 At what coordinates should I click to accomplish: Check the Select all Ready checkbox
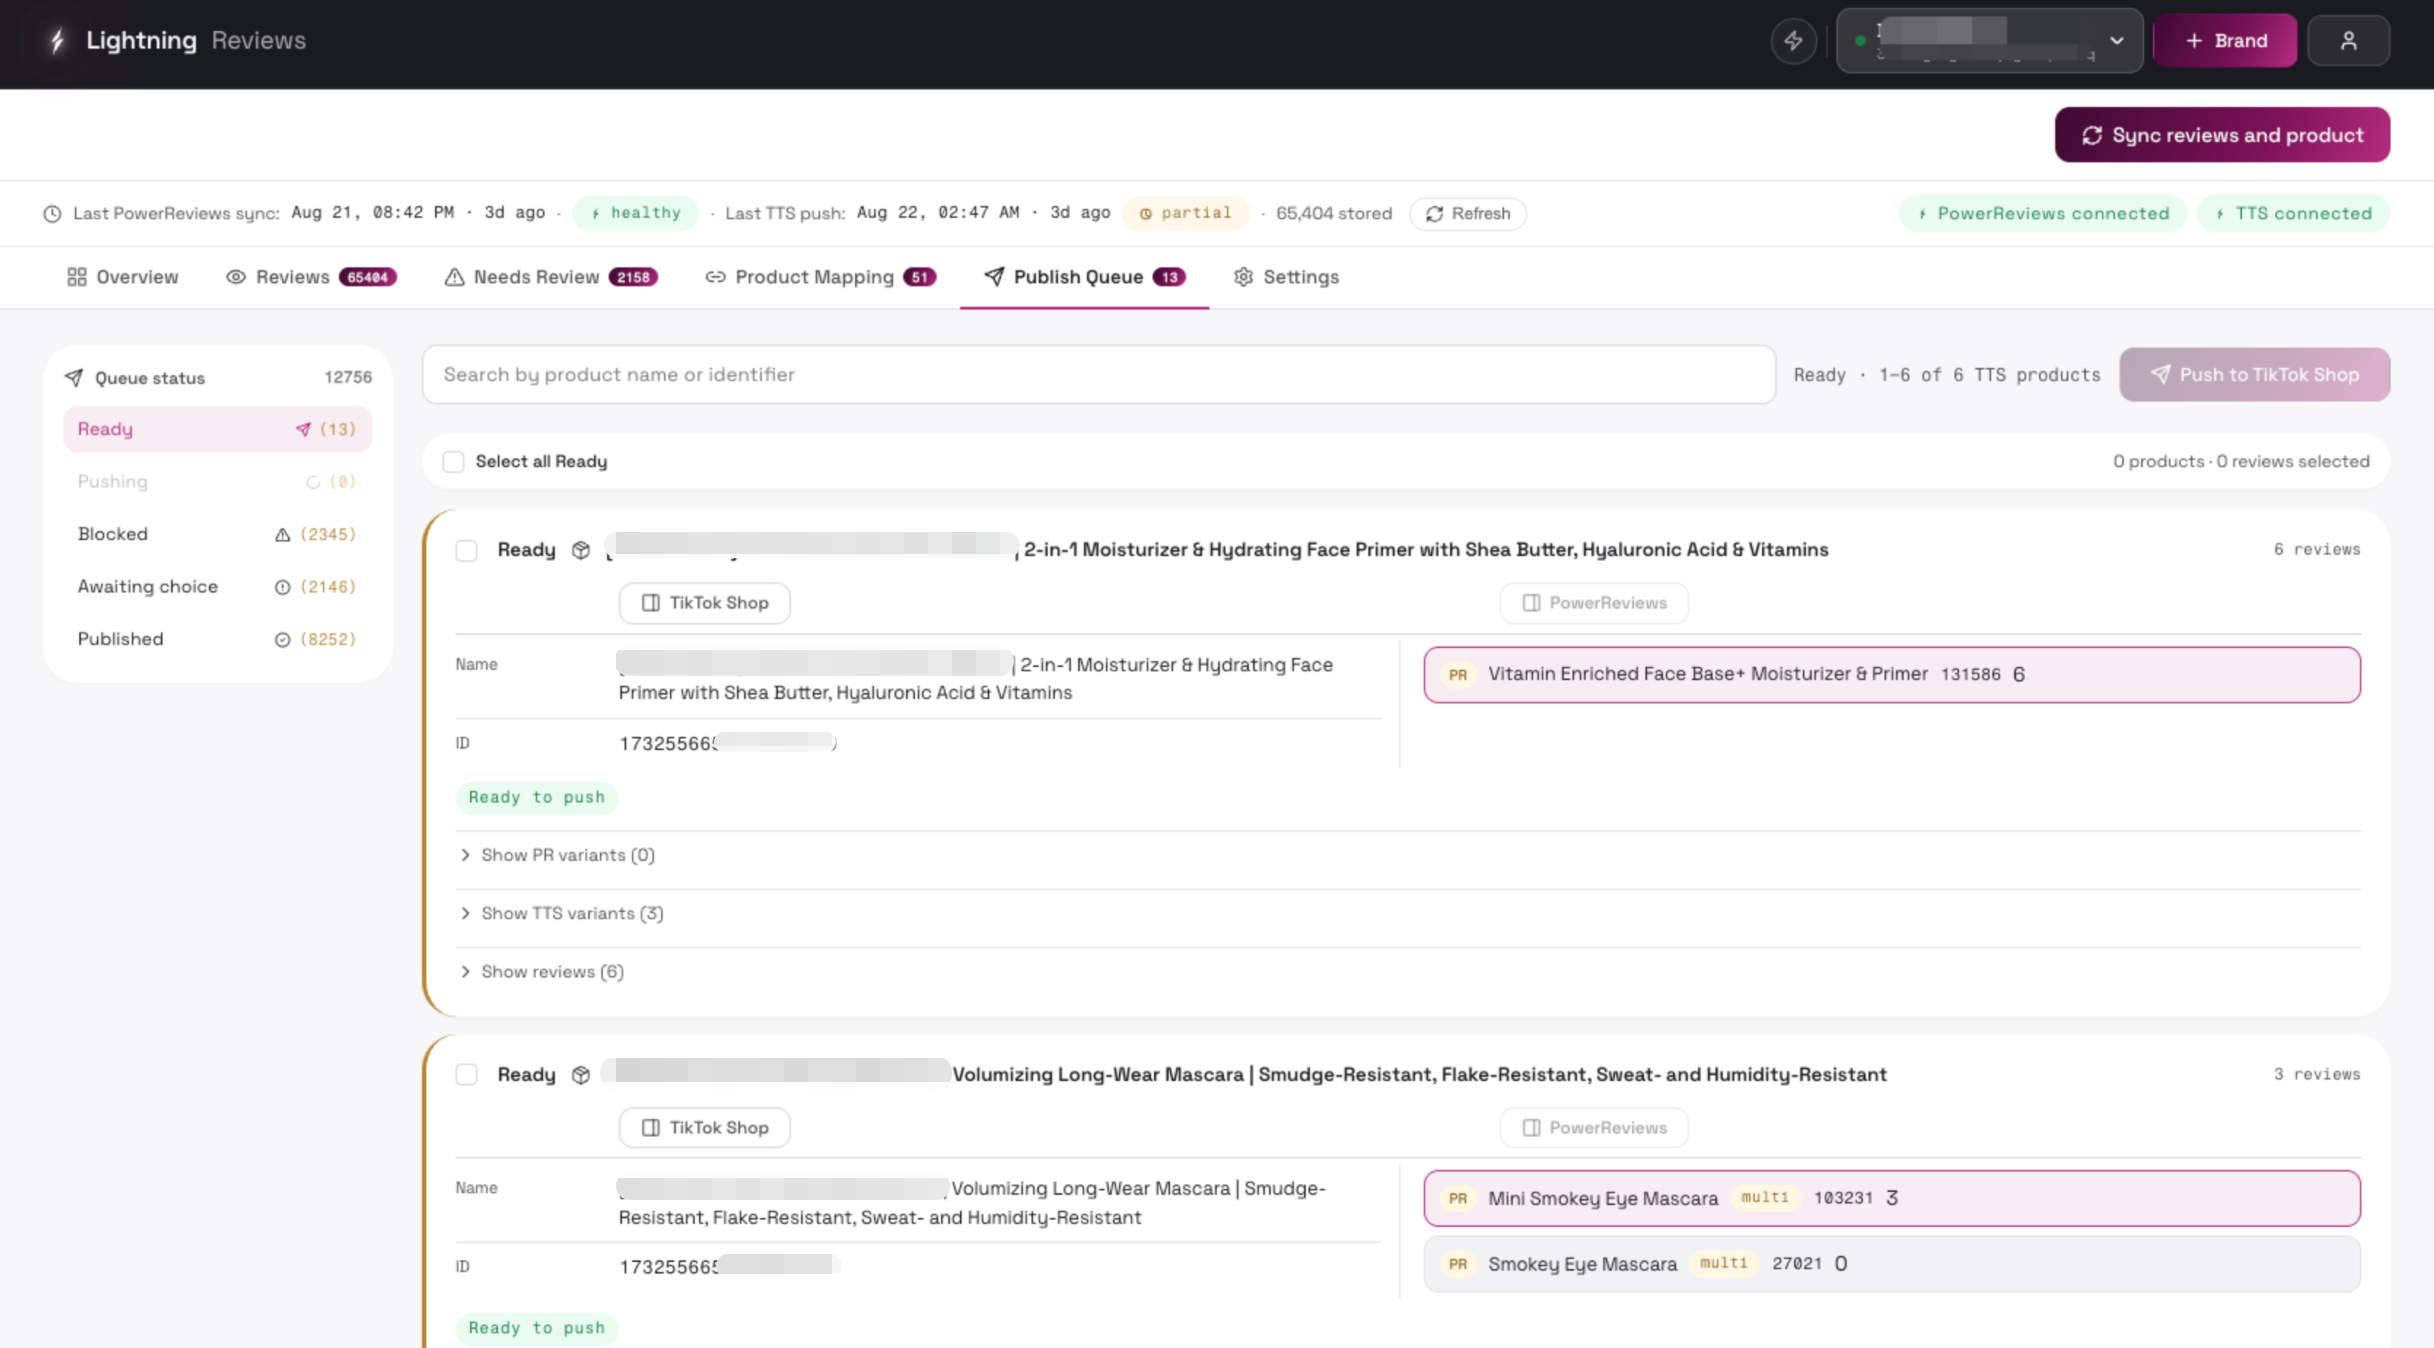click(453, 462)
